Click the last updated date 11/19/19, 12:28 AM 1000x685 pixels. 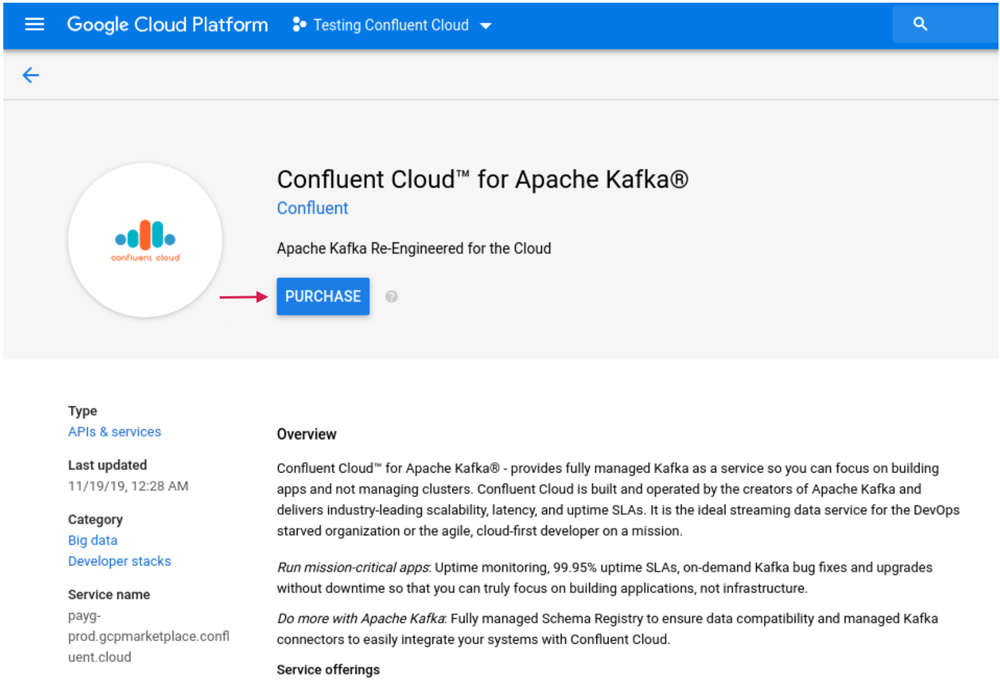click(128, 486)
